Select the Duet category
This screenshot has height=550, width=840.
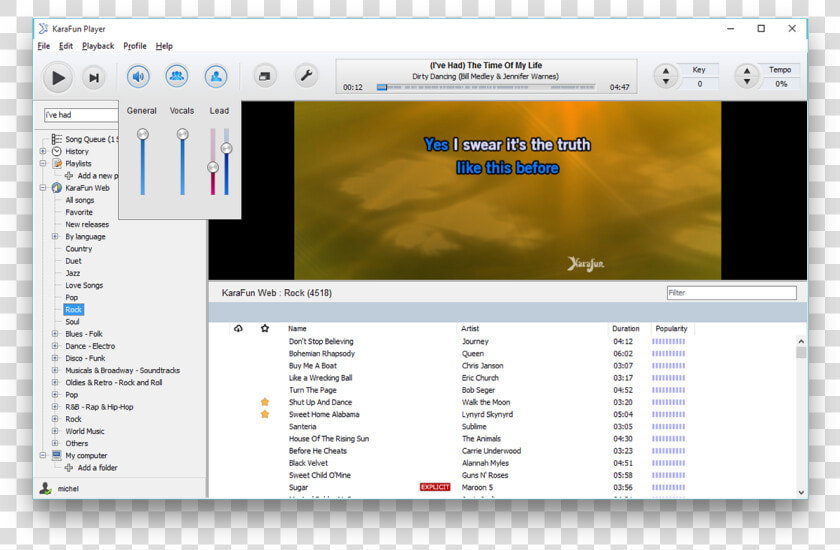tap(73, 261)
